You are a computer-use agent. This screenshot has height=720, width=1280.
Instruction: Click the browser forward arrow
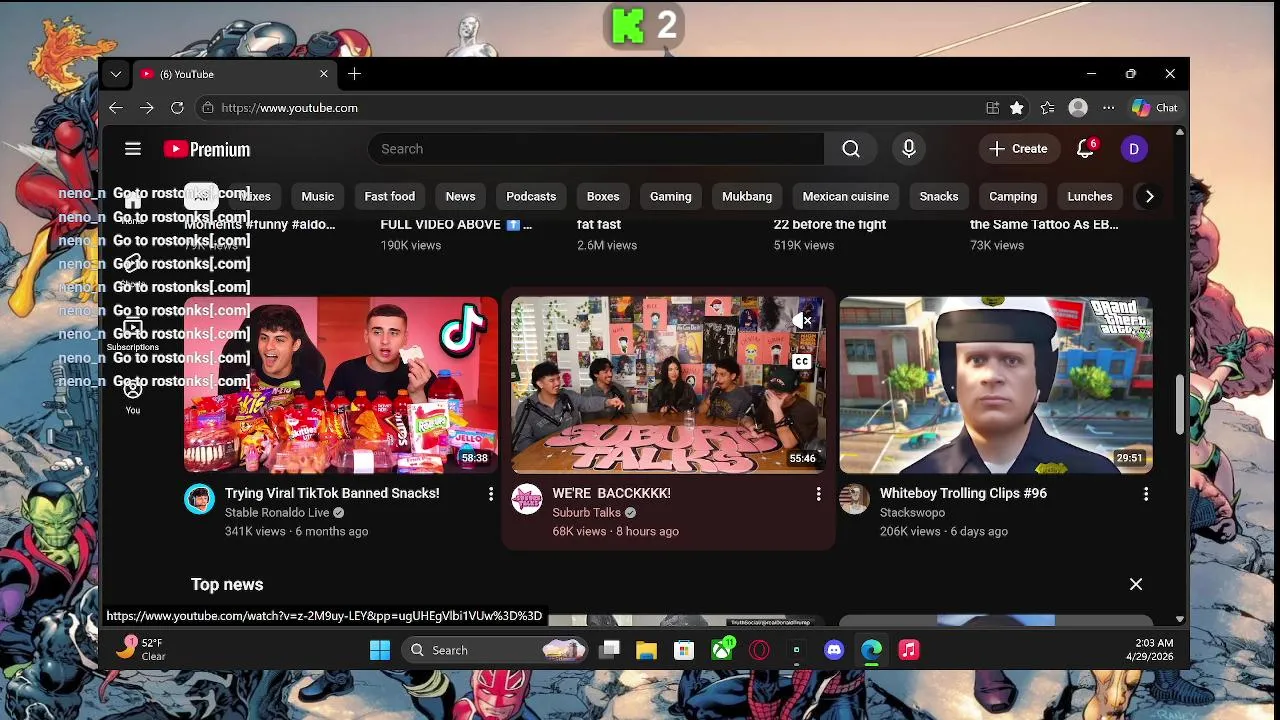coord(147,108)
